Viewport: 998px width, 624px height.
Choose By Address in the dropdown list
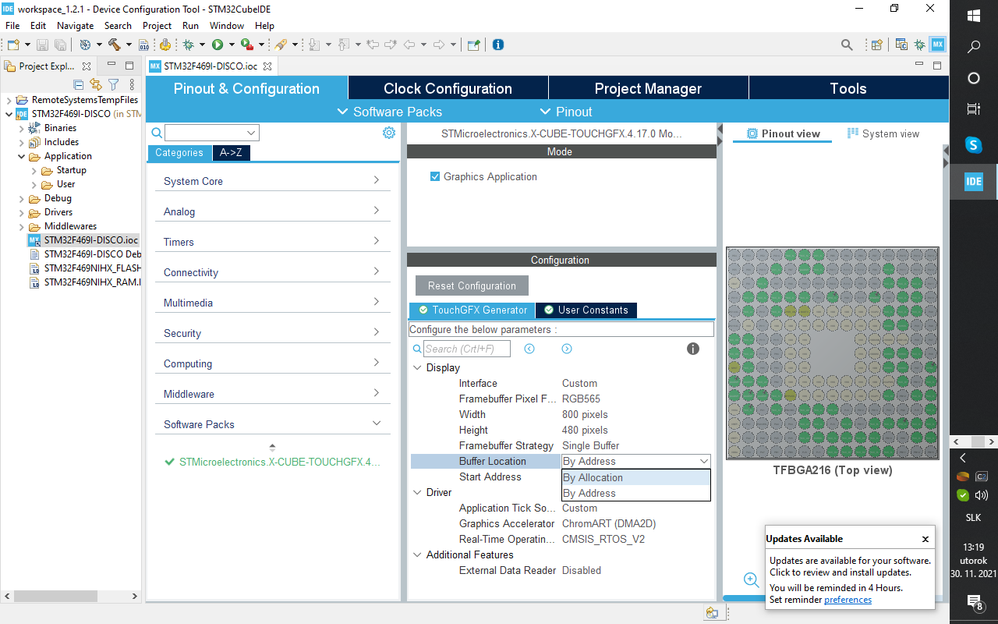coord(636,493)
